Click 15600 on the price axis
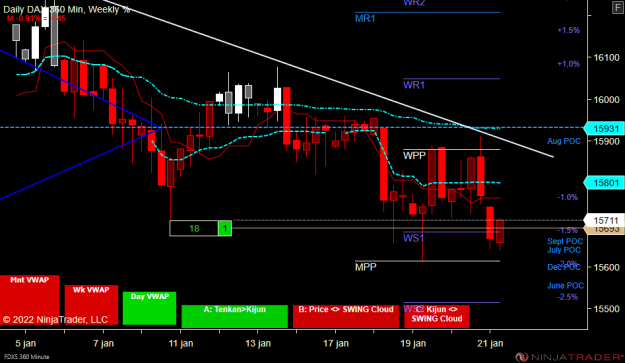 click(606, 267)
